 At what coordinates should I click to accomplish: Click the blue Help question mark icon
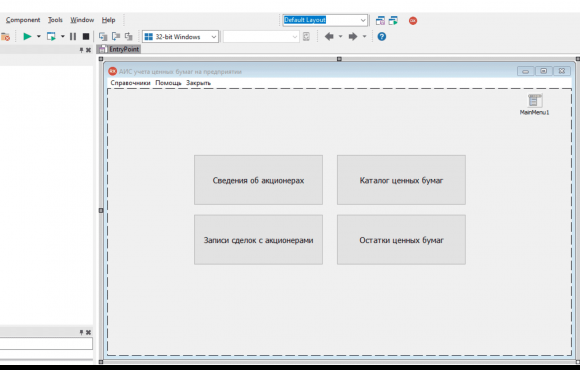coord(382,36)
